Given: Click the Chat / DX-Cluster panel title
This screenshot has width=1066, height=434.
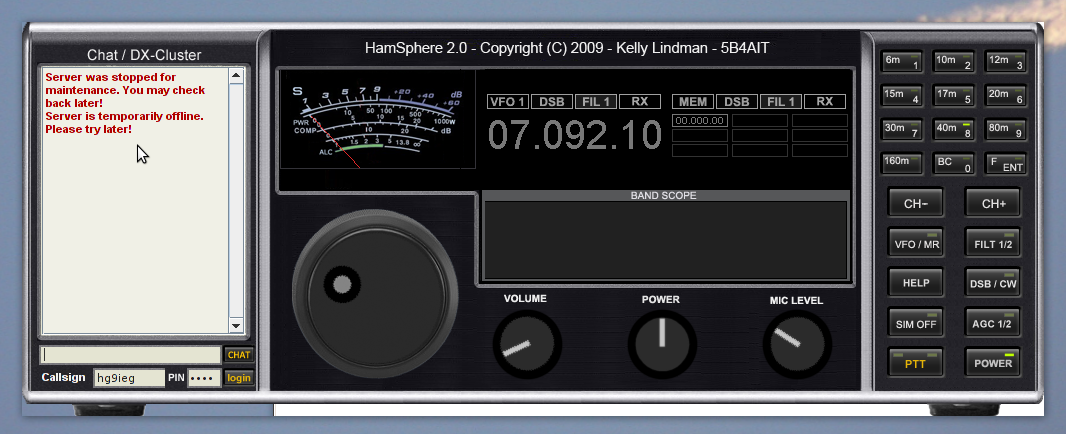Looking at the screenshot, I should (x=144, y=55).
